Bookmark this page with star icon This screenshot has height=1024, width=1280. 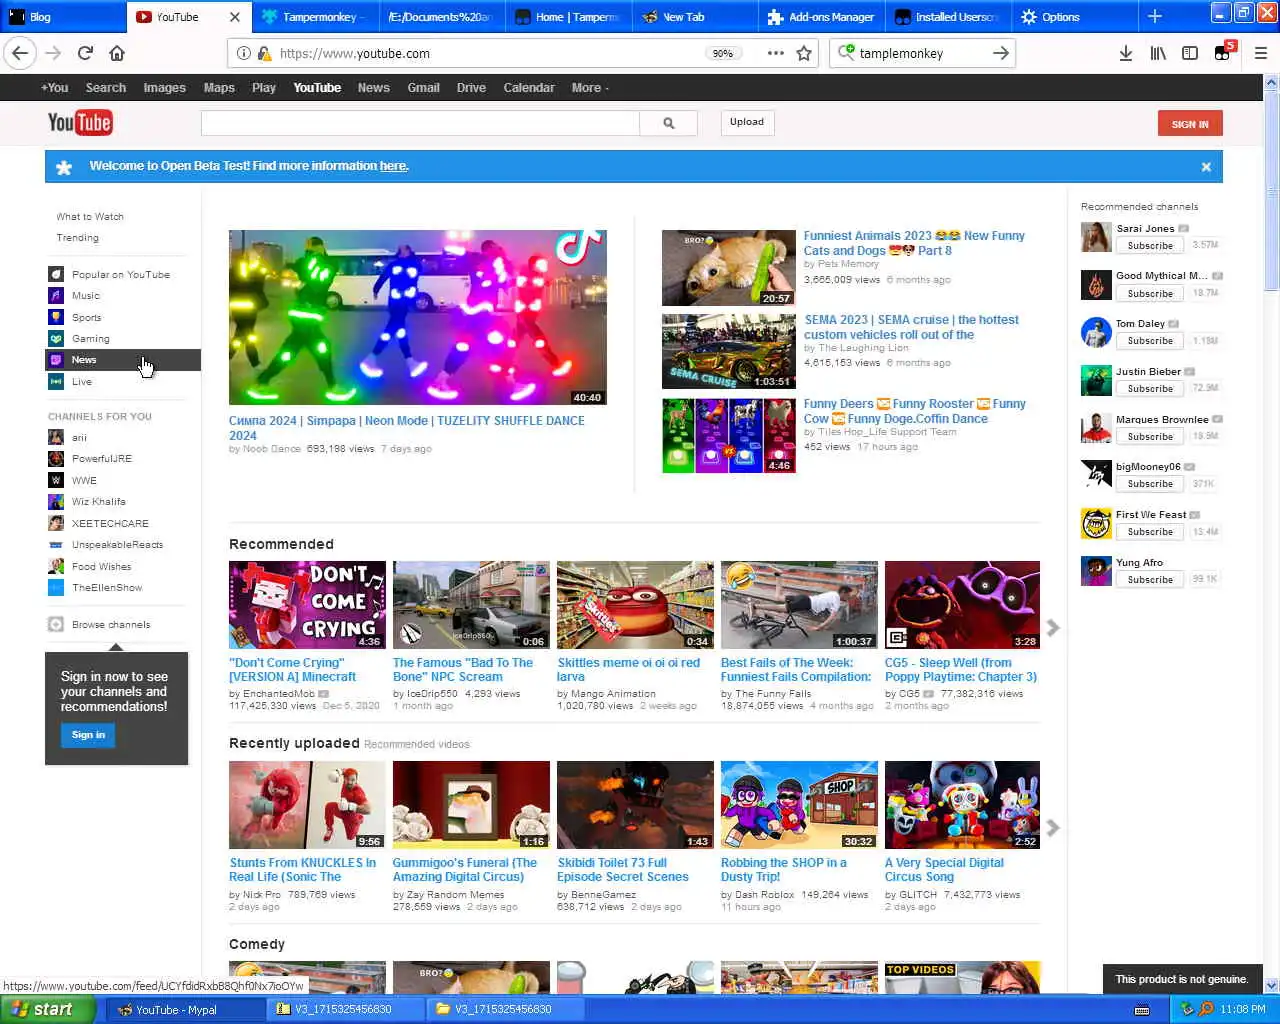click(x=804, y=53)
